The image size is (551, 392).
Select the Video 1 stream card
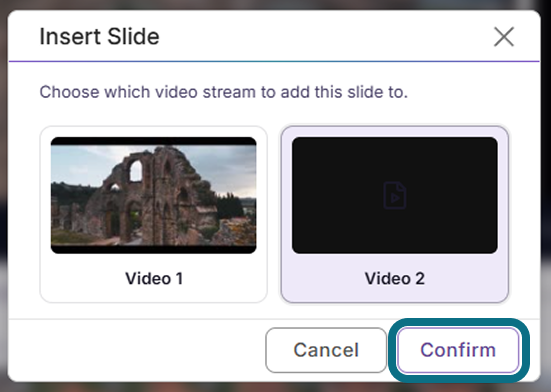(154, 214)
